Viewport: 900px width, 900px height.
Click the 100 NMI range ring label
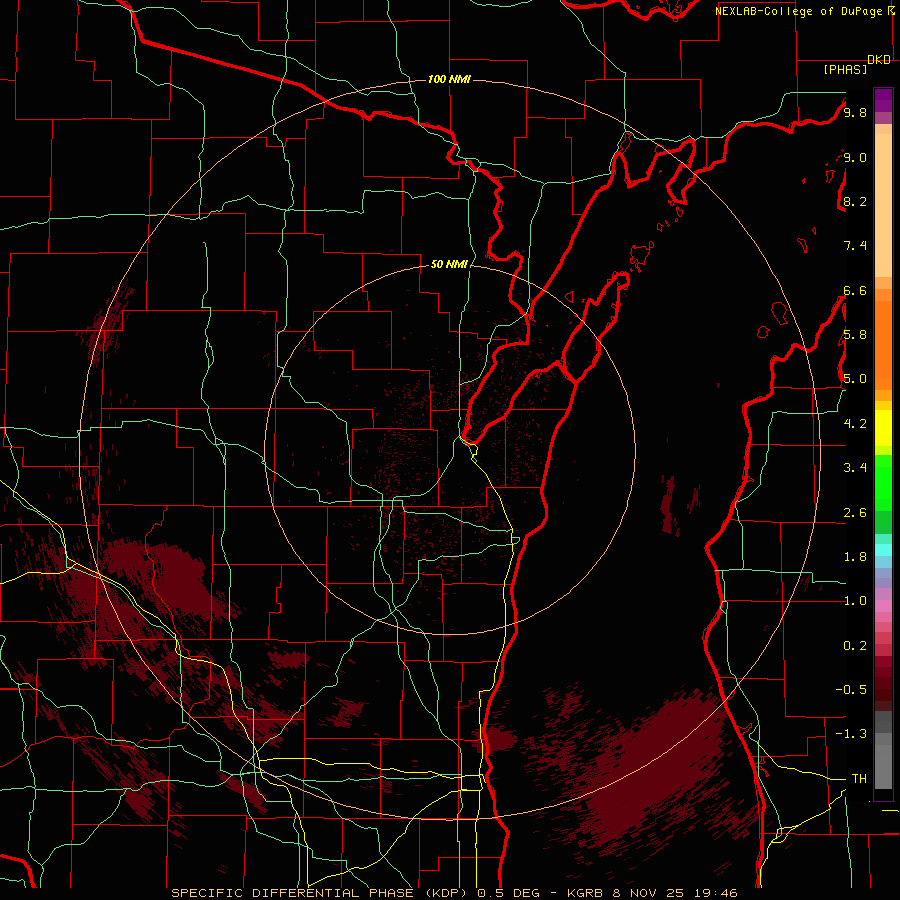click(449, 79)
